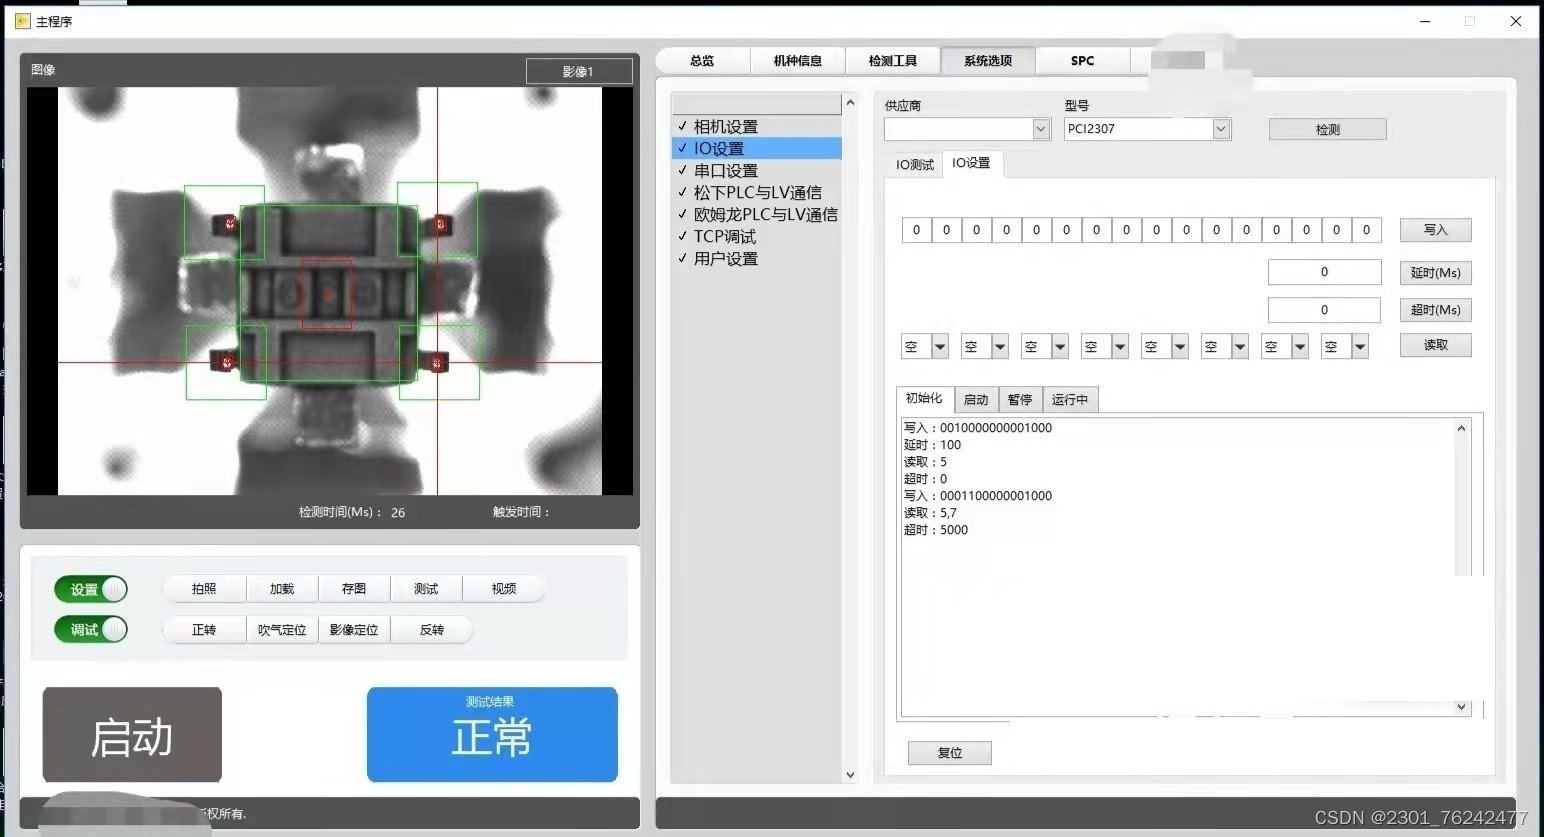Switch to the 检测工具 tab
Viewport: 1544px width, 837px height.
[892, 60]
